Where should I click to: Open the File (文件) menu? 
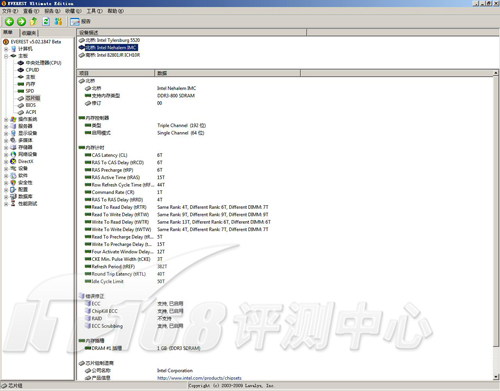click(x=10, y=11)
